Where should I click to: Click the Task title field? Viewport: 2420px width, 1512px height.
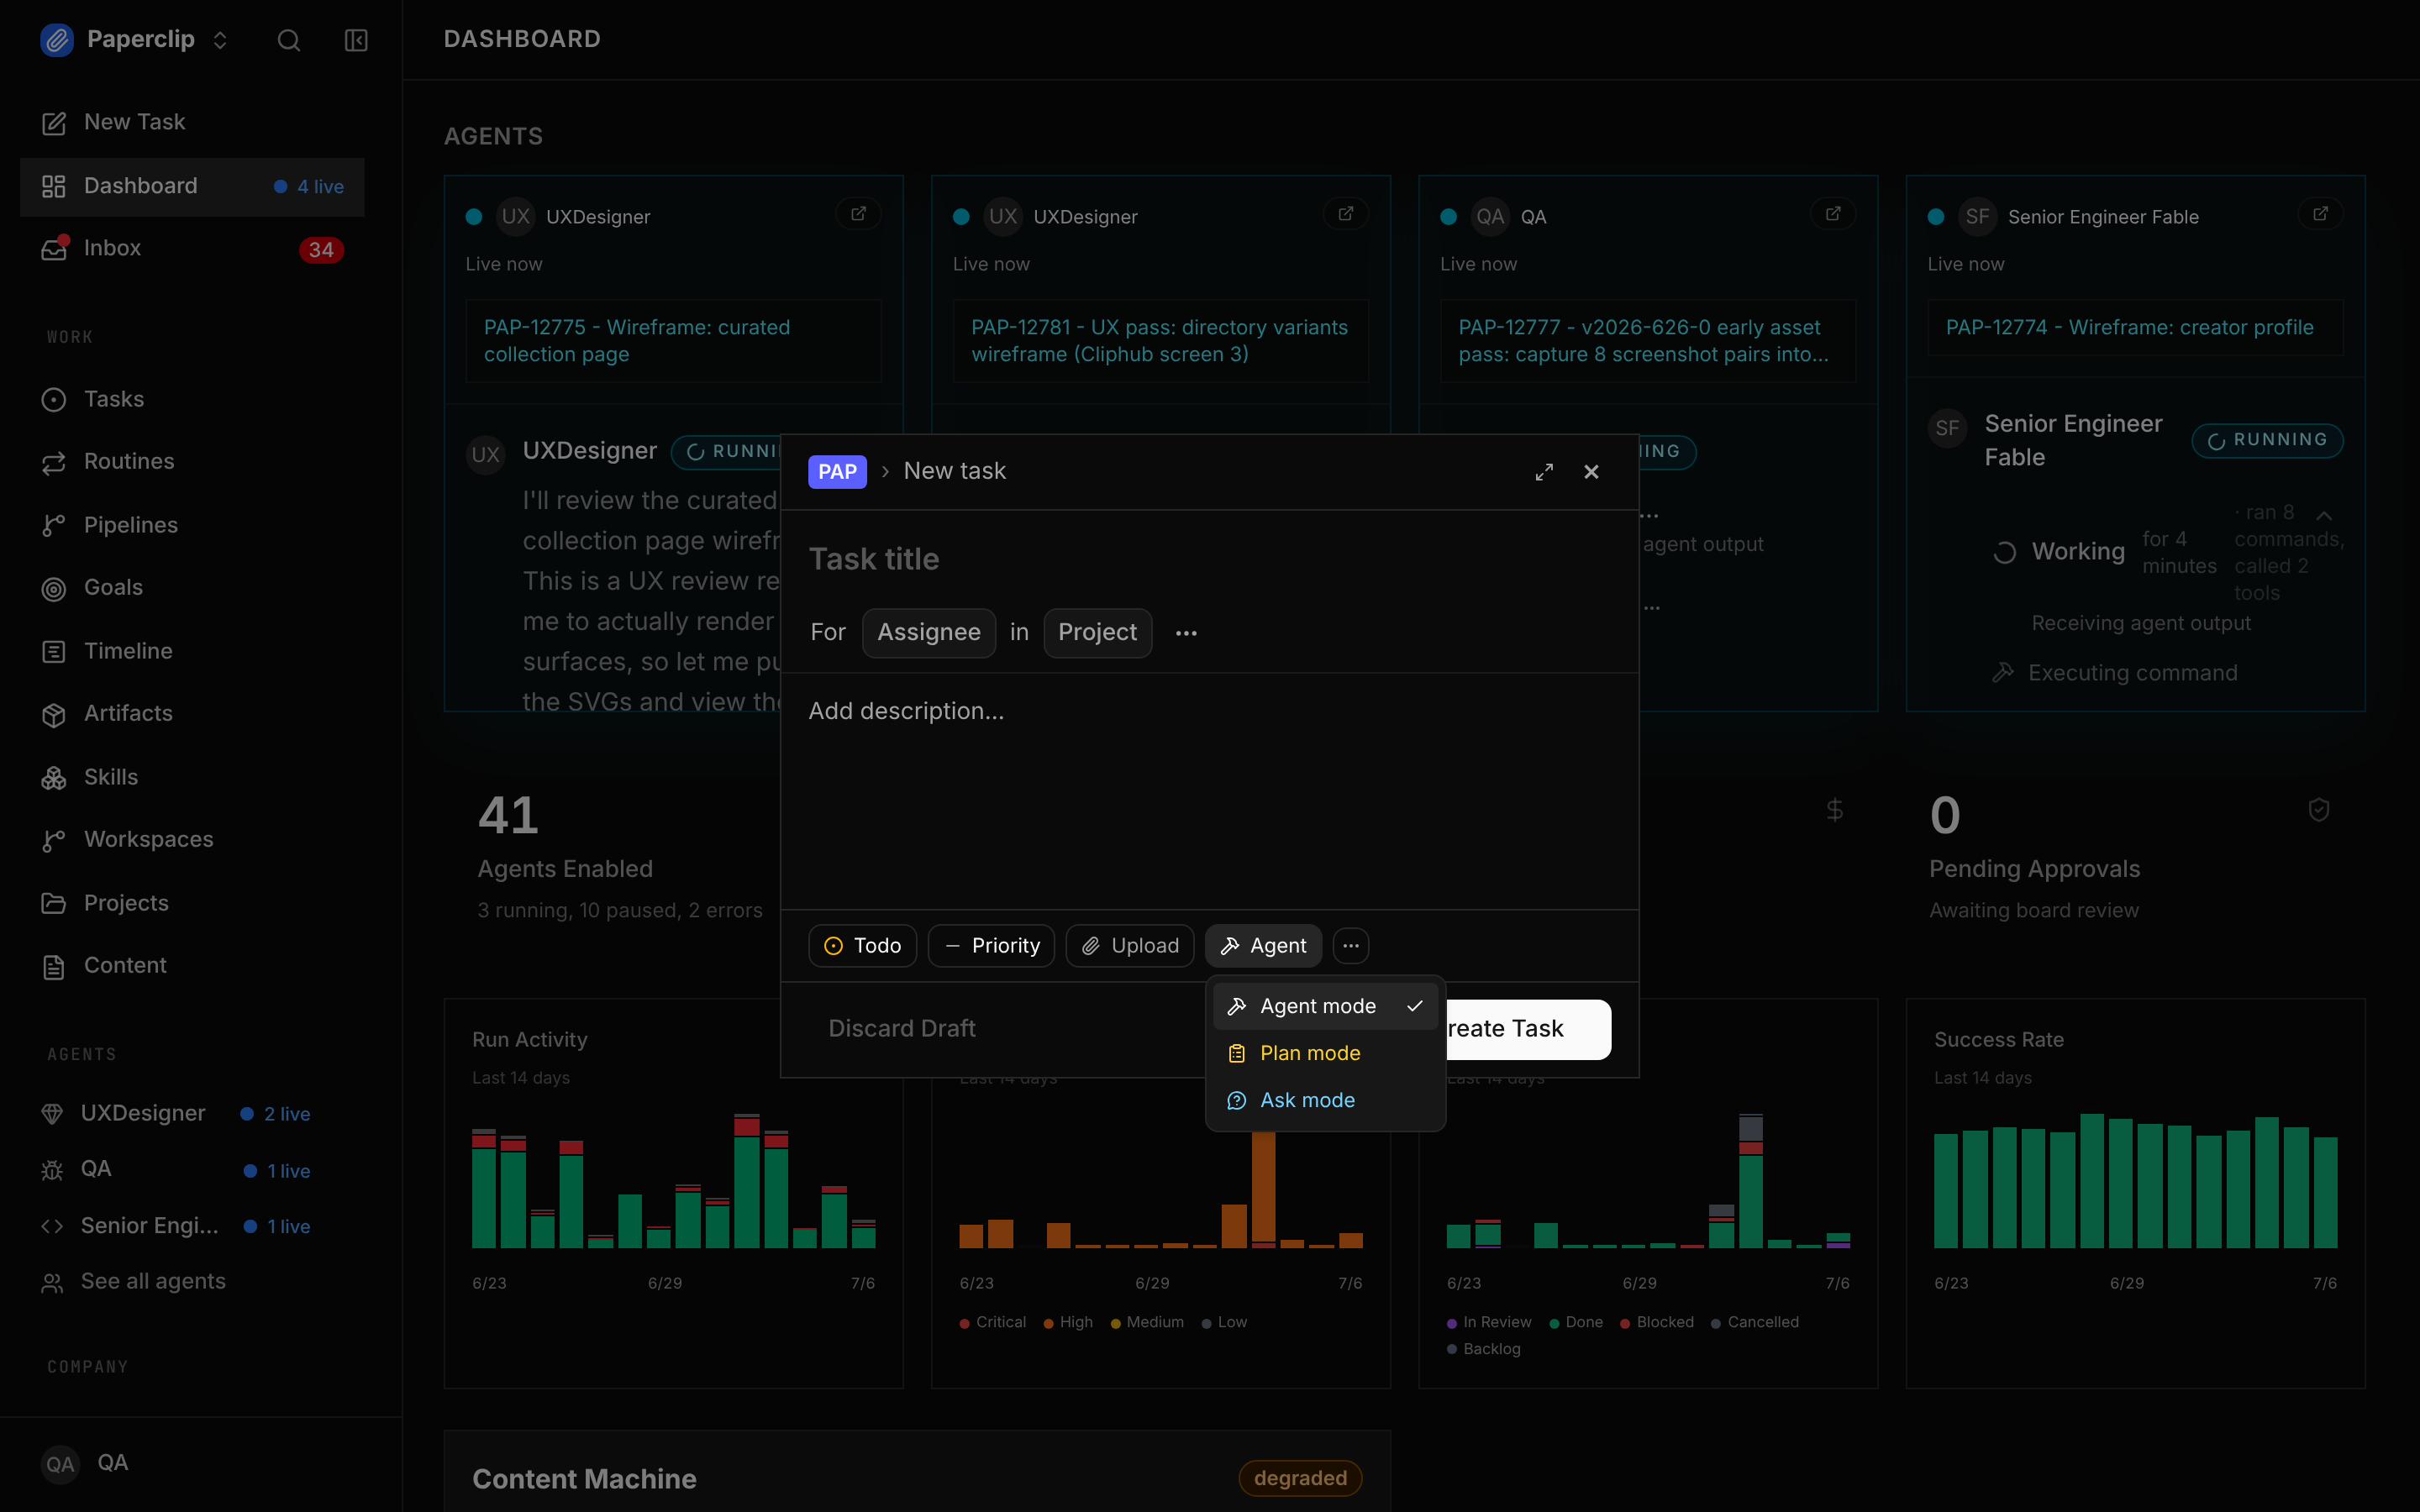pyautogui.click(x=1208, y=559)
